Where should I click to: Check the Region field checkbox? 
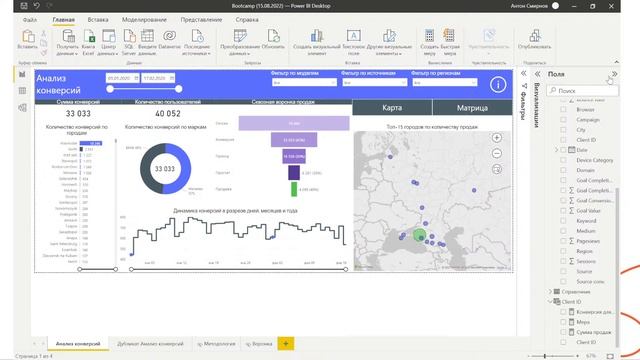[x=563, y=251]
